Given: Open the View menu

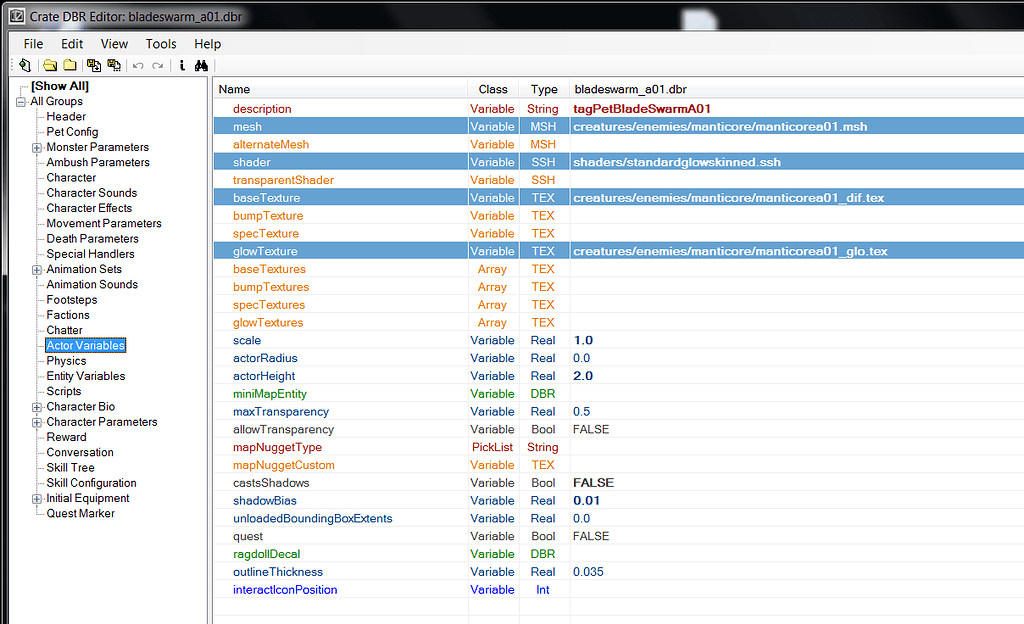Looking at the screenshot, I should pyautogui.click(x=114, y=44).
